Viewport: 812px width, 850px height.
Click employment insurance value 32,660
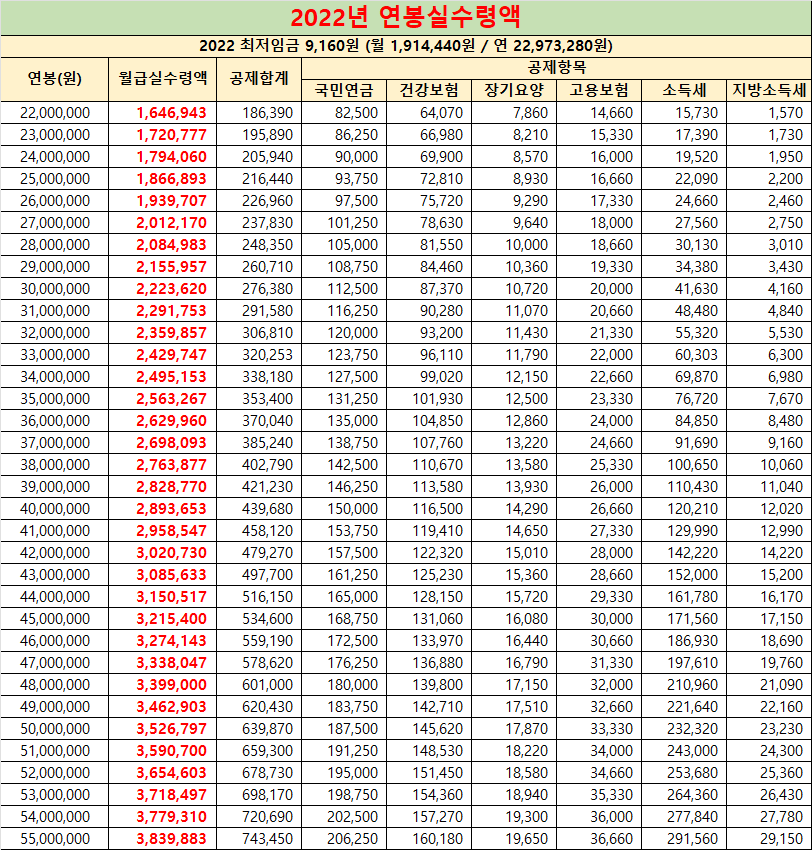coord(611,707)
